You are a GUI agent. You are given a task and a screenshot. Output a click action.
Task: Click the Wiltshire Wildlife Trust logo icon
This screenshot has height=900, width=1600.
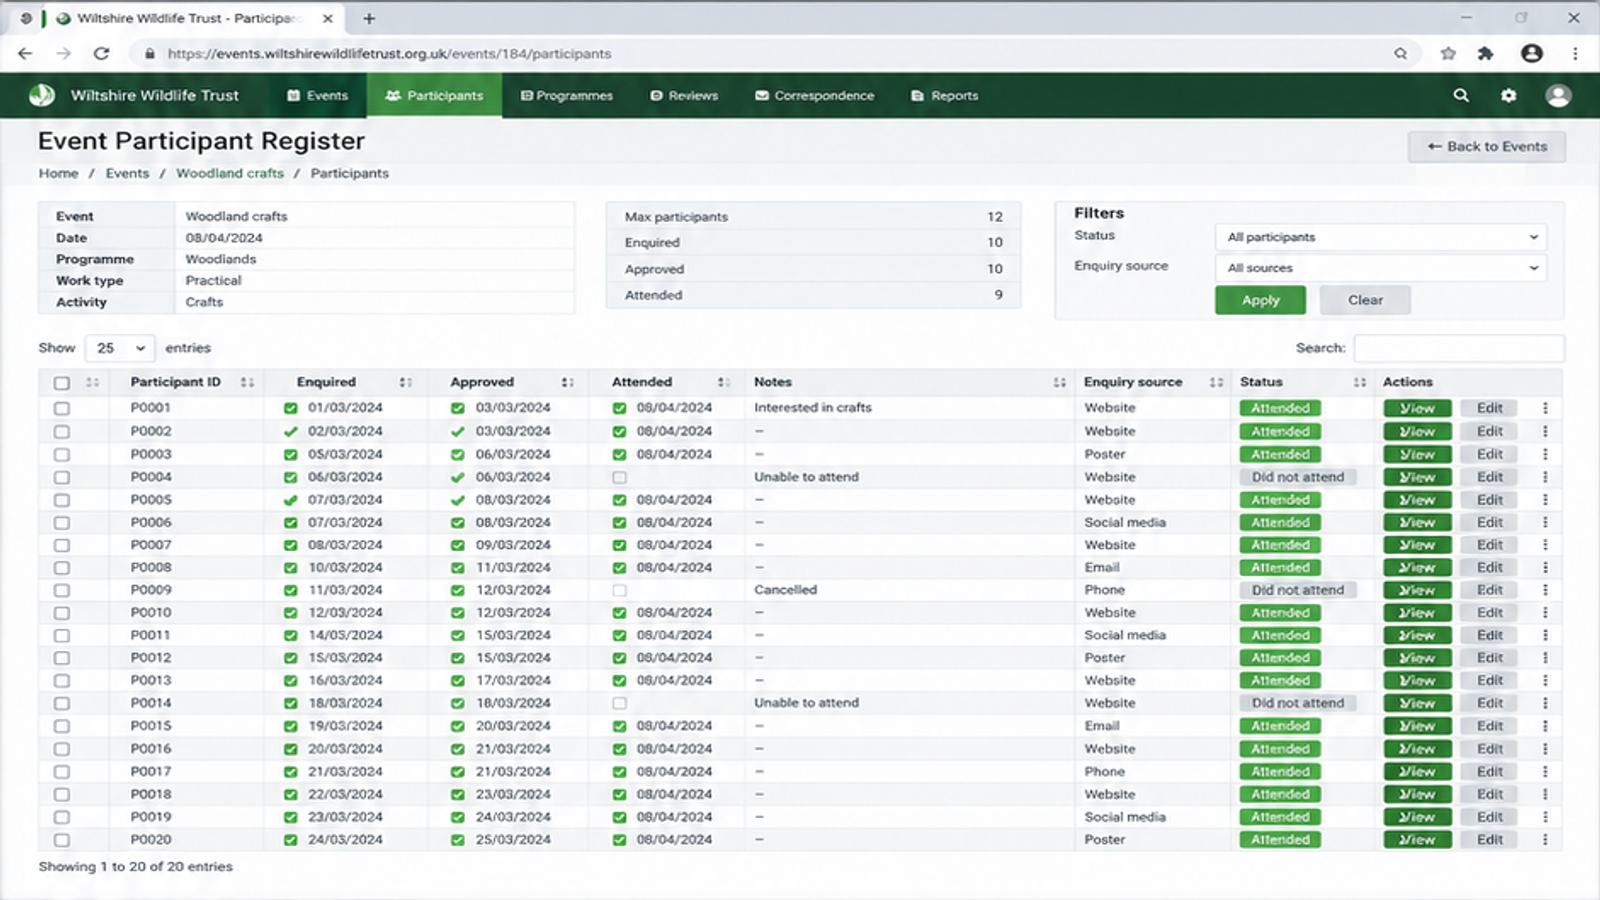click(x=42, y=95)
